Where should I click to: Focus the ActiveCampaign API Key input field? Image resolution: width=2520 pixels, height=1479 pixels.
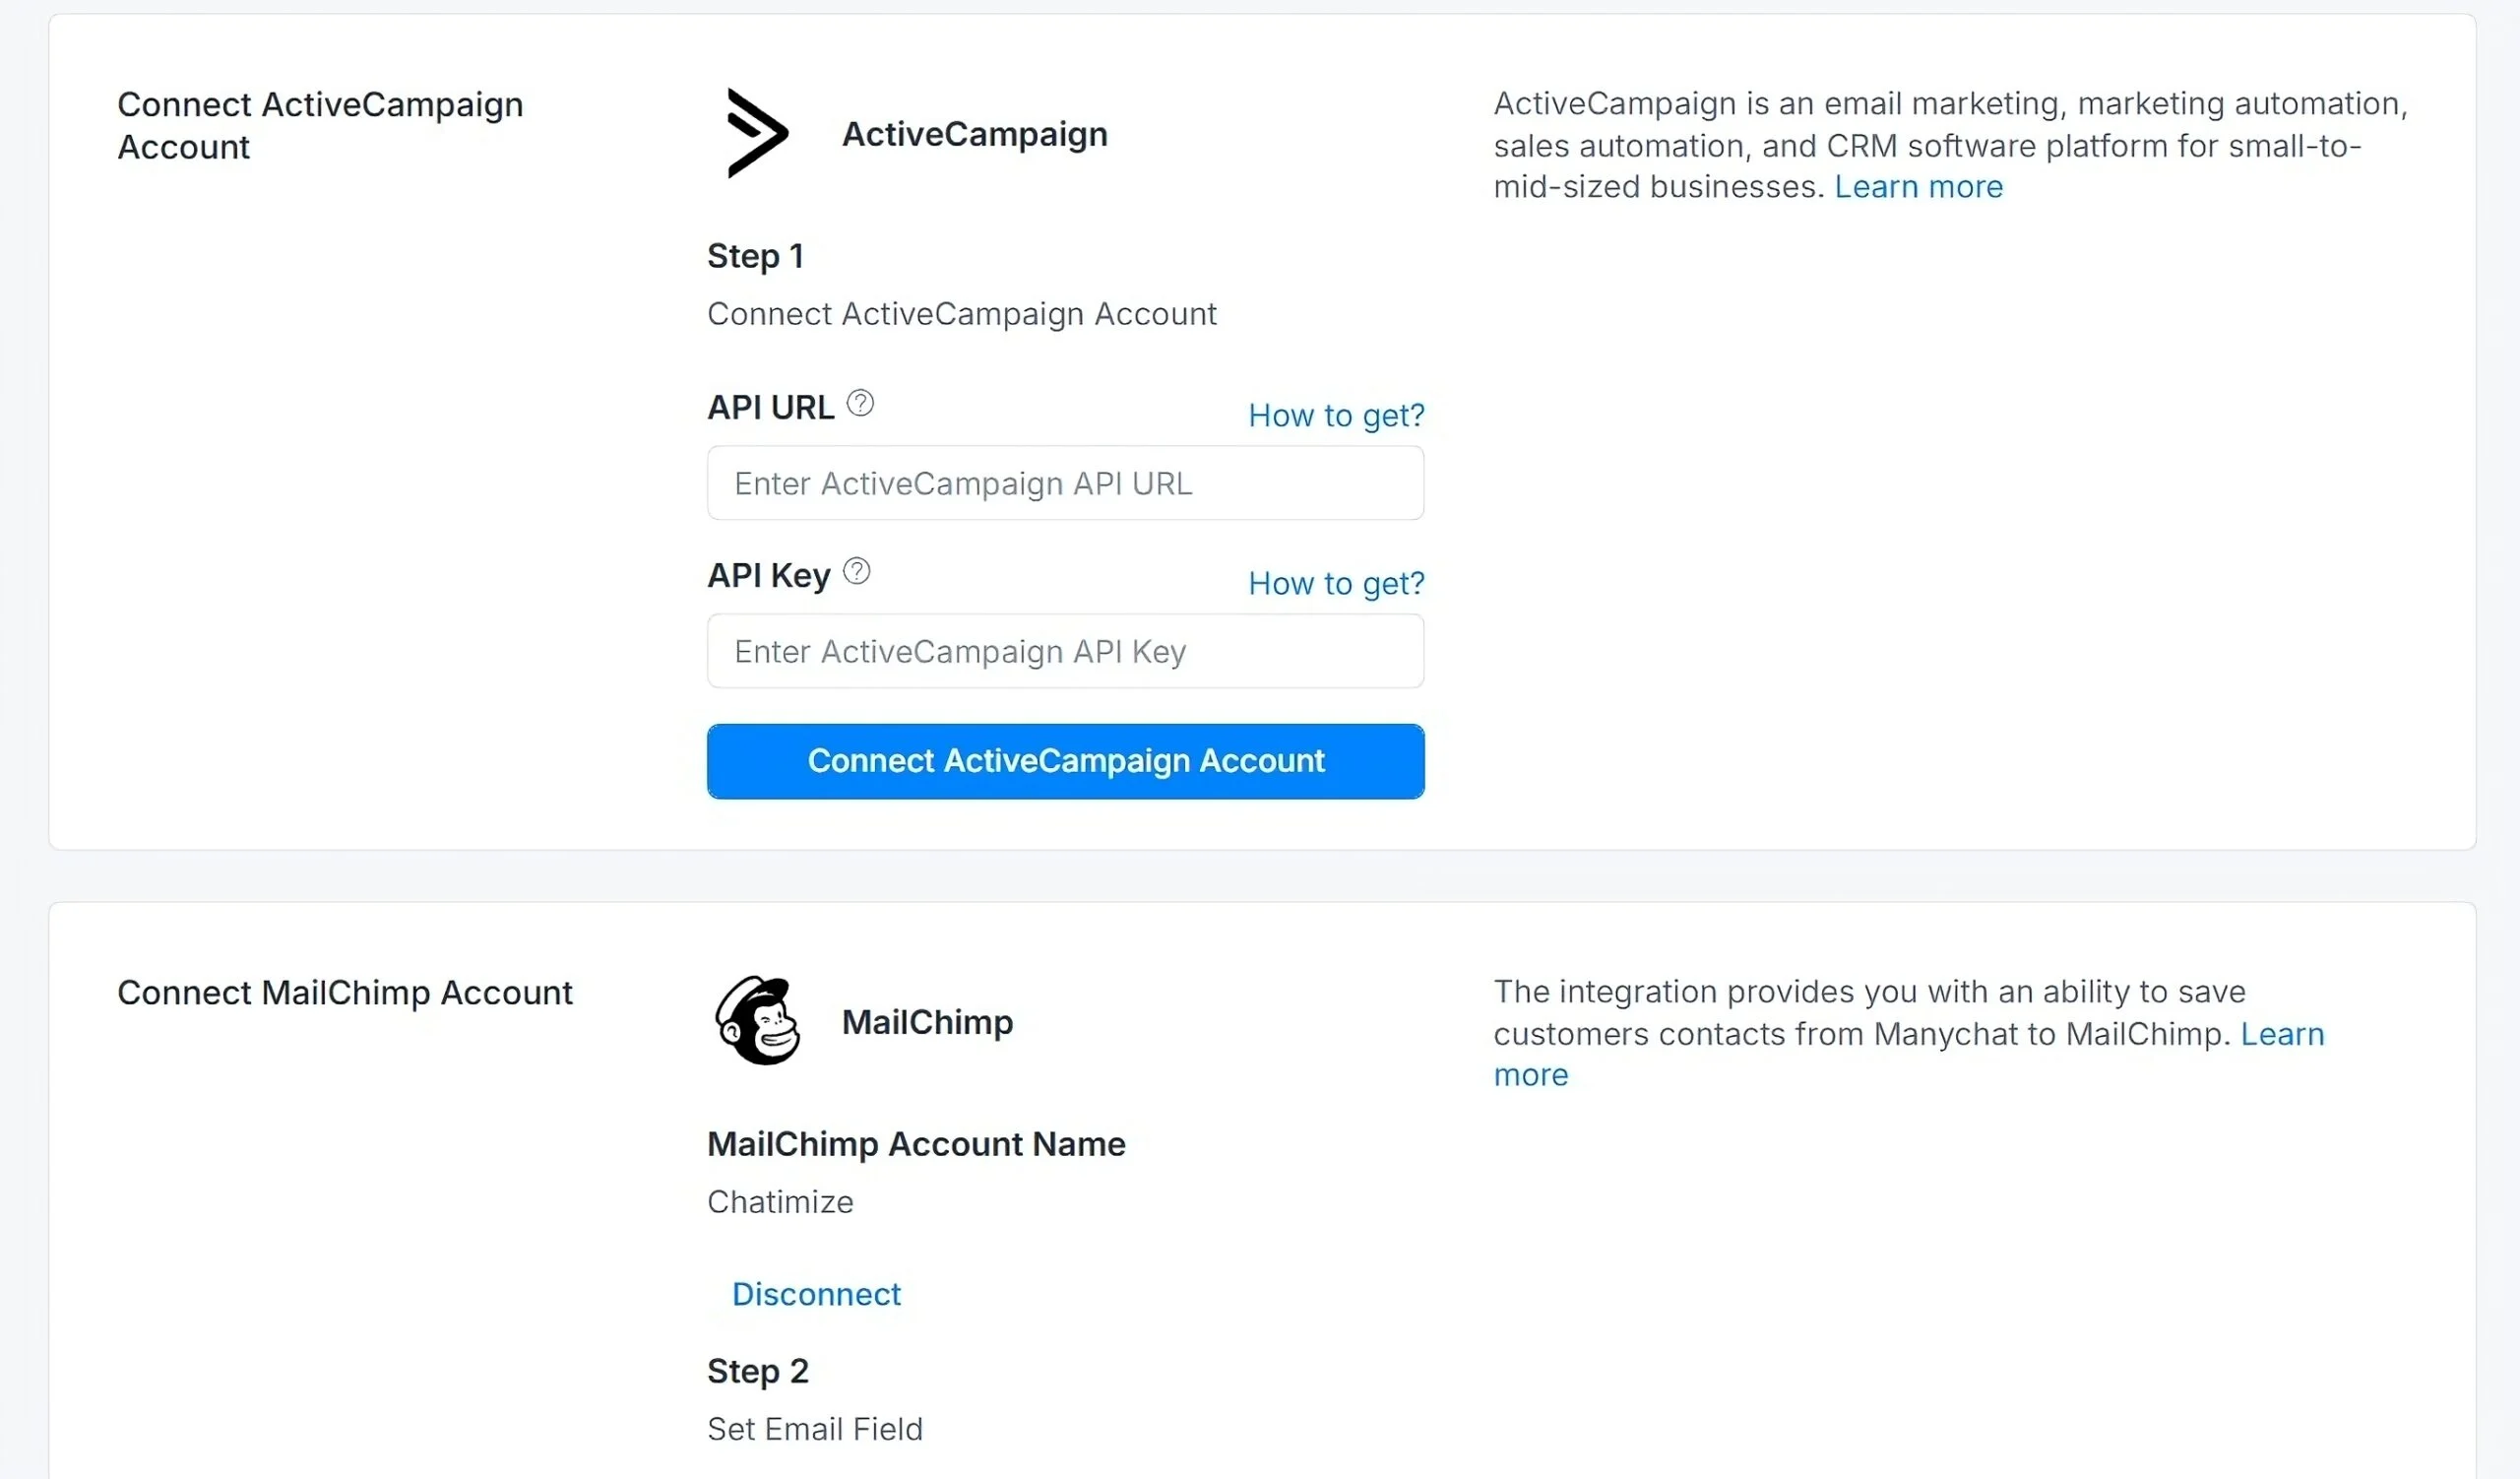(1065, 651)
